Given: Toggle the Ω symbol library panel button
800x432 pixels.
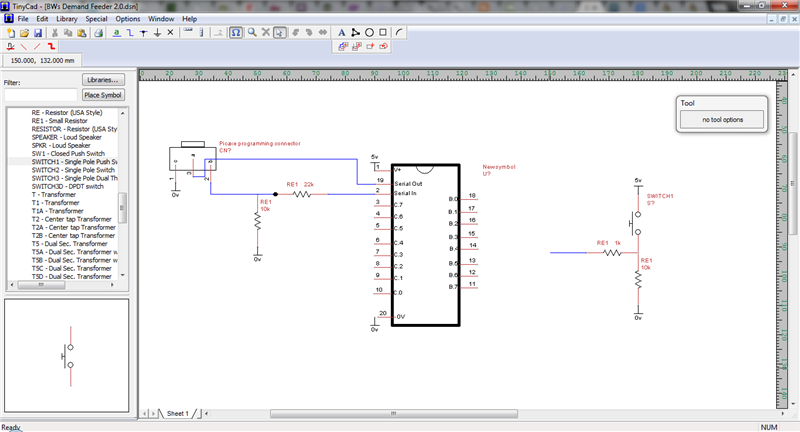Looking at the screenshot, I should click(235, 32).
